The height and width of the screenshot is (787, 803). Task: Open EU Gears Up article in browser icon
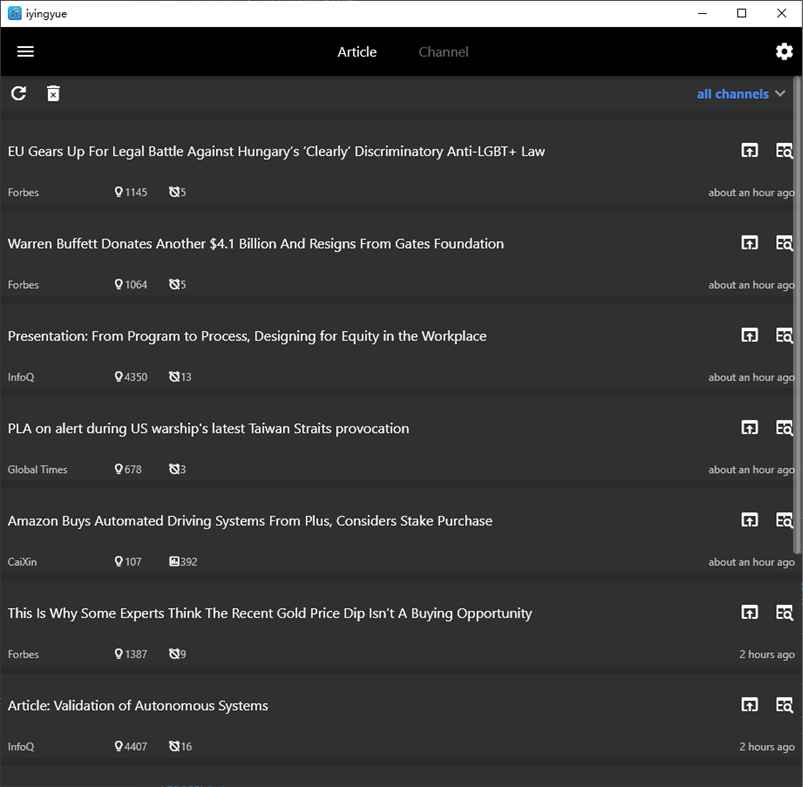point(750,151)
